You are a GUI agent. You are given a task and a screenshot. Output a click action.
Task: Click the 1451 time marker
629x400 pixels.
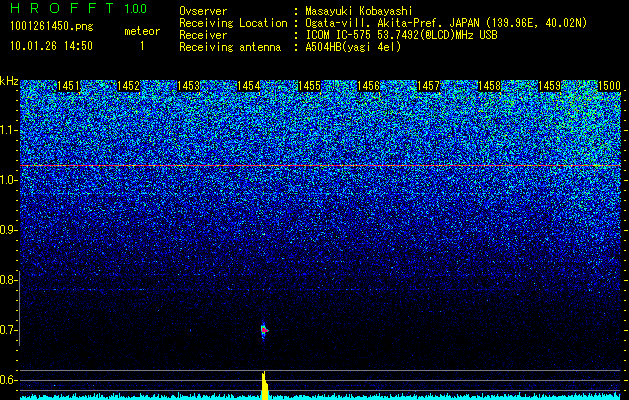68,86
